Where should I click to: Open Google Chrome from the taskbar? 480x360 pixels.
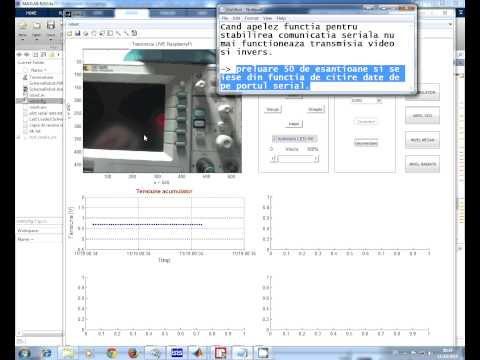click(x=112, y=353)
